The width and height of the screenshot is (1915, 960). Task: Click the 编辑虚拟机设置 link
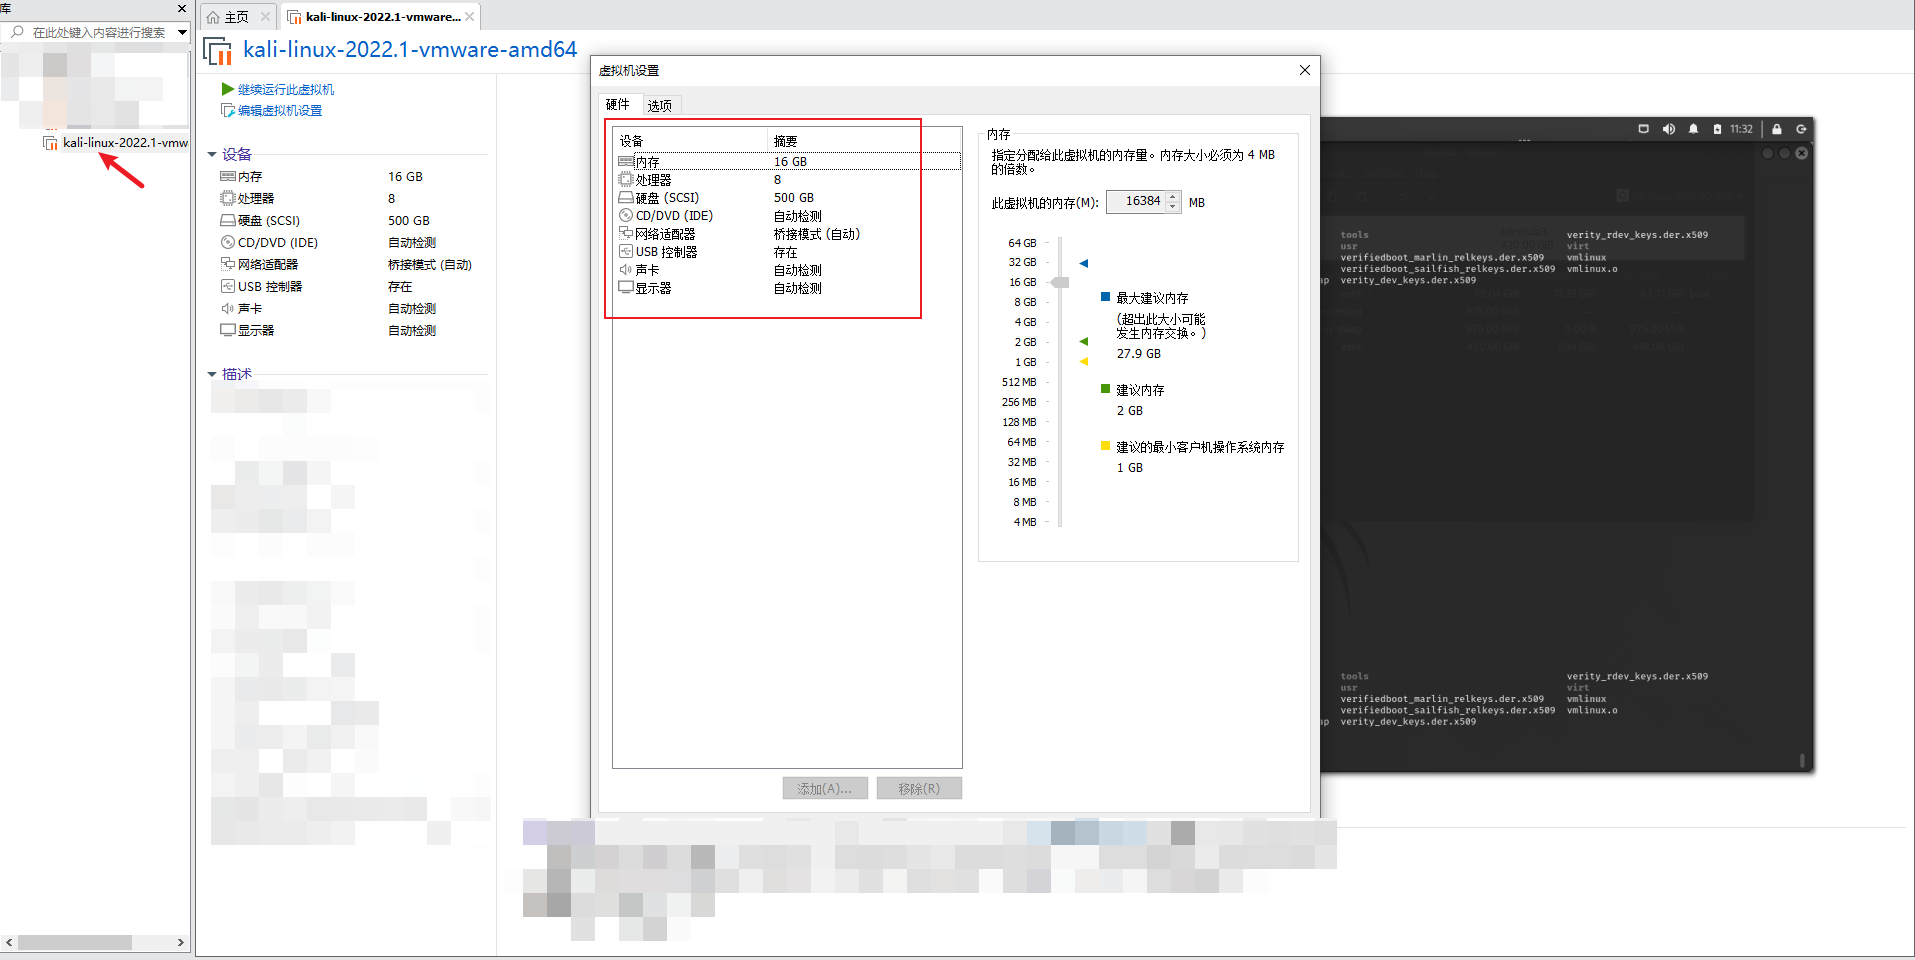279,111
